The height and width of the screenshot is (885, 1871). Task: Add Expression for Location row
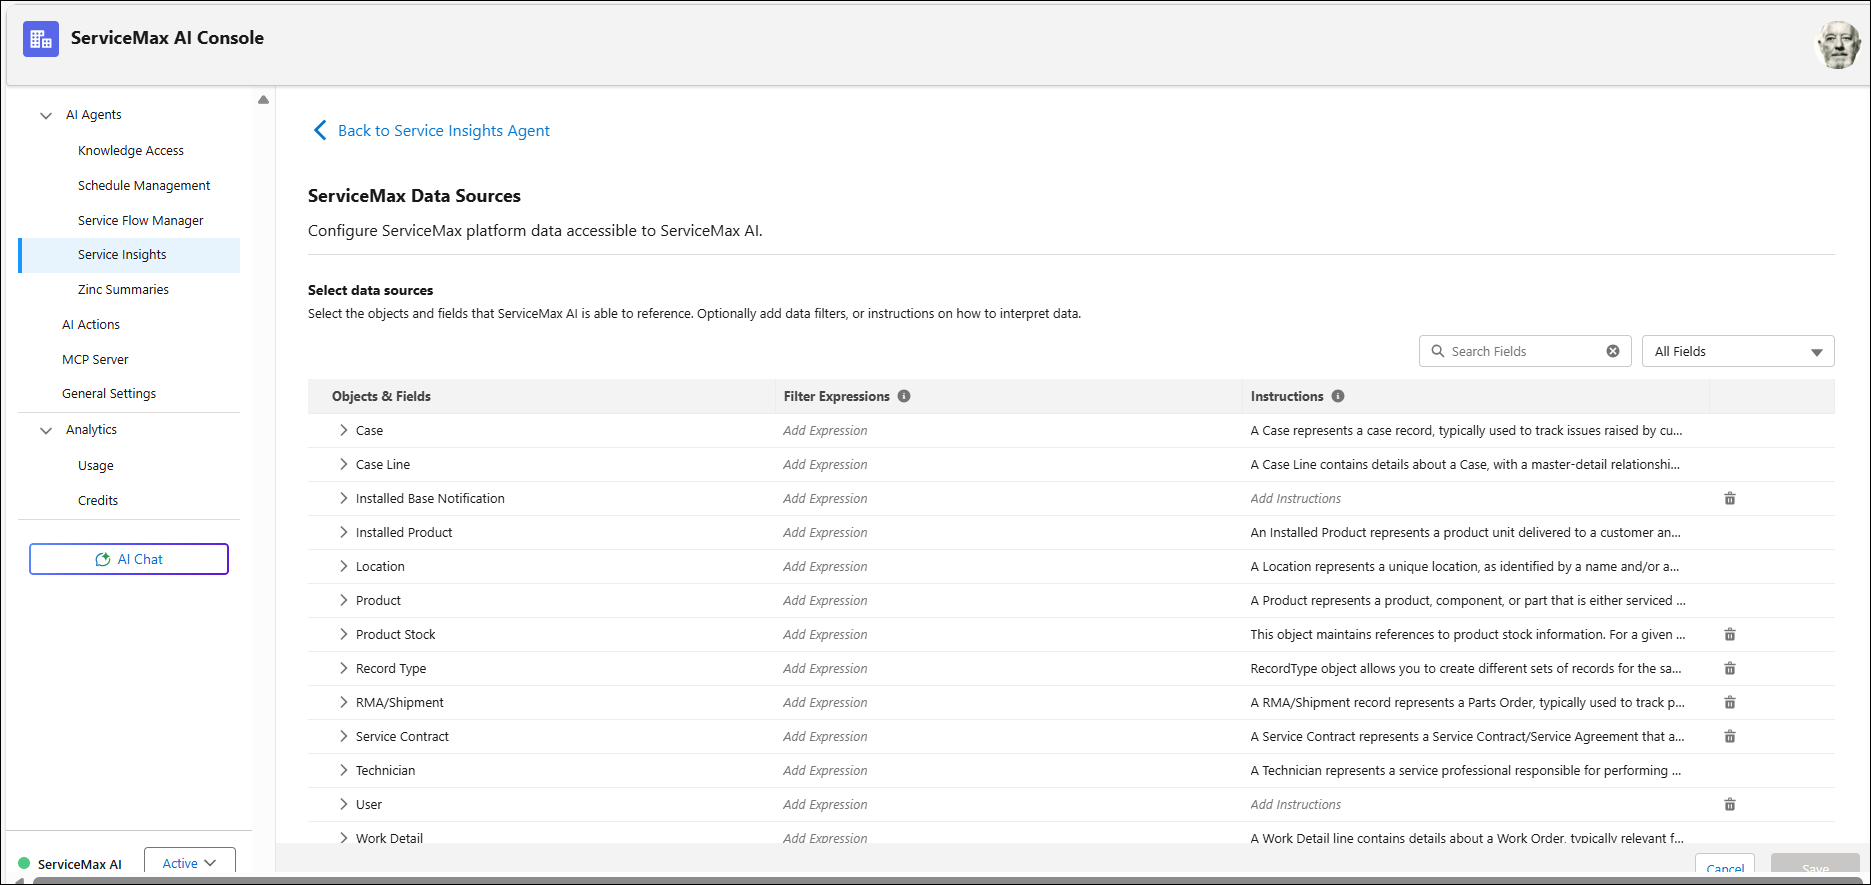825,566
